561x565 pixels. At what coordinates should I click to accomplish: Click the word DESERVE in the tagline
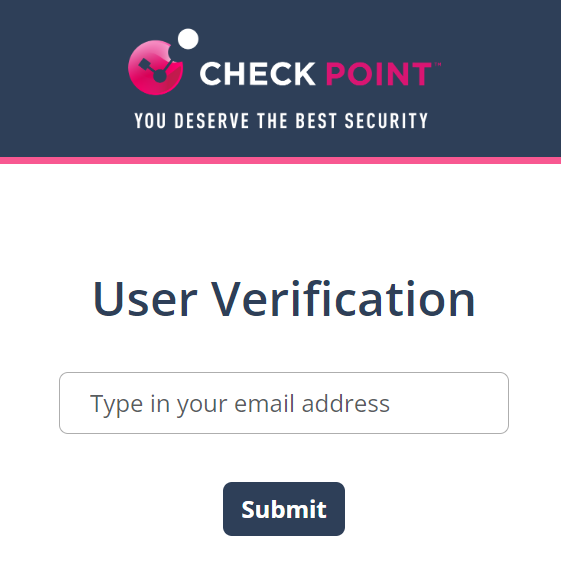[x=212, y=121]
